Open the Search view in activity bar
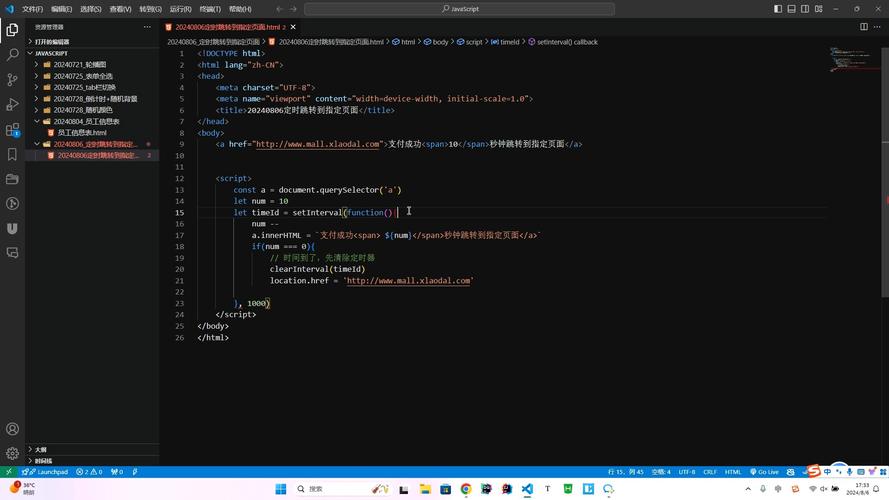 [x=12, y=55]
